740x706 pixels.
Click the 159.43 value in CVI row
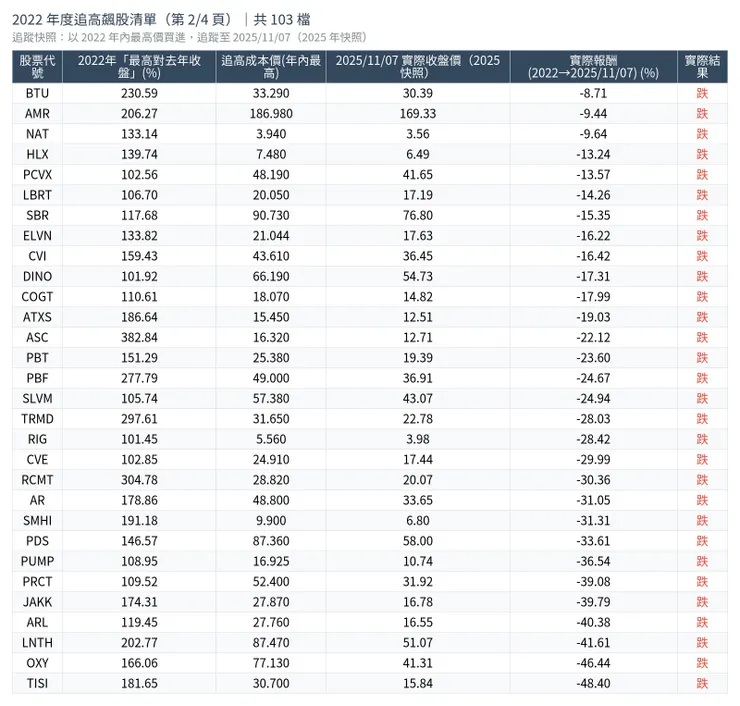[x=139, y=256]
